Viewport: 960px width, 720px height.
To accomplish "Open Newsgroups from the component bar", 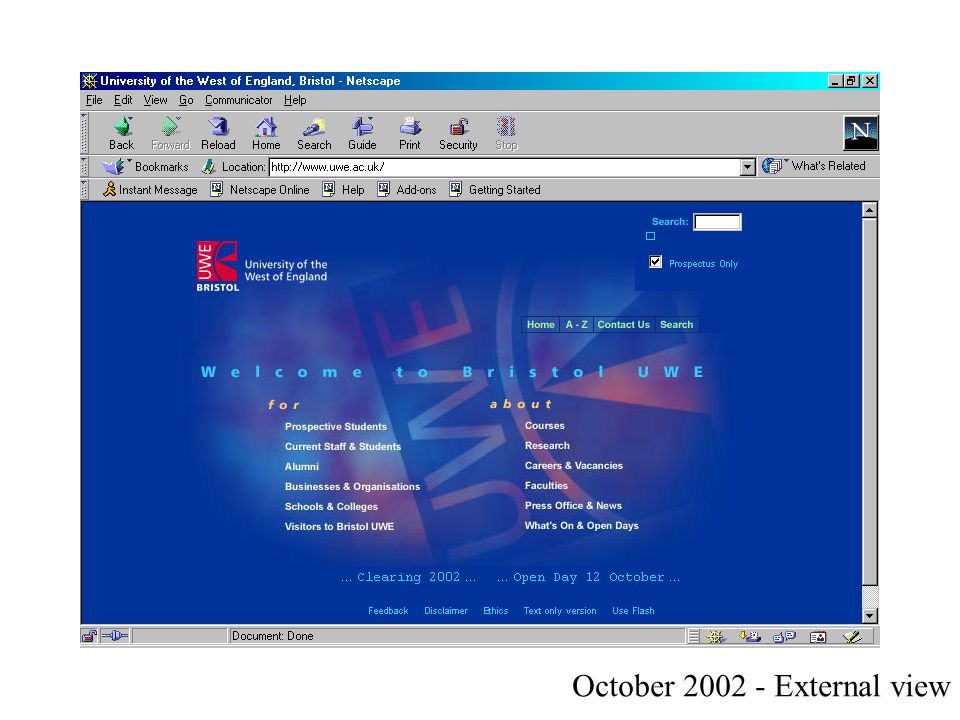I will (x=784, y=637).
